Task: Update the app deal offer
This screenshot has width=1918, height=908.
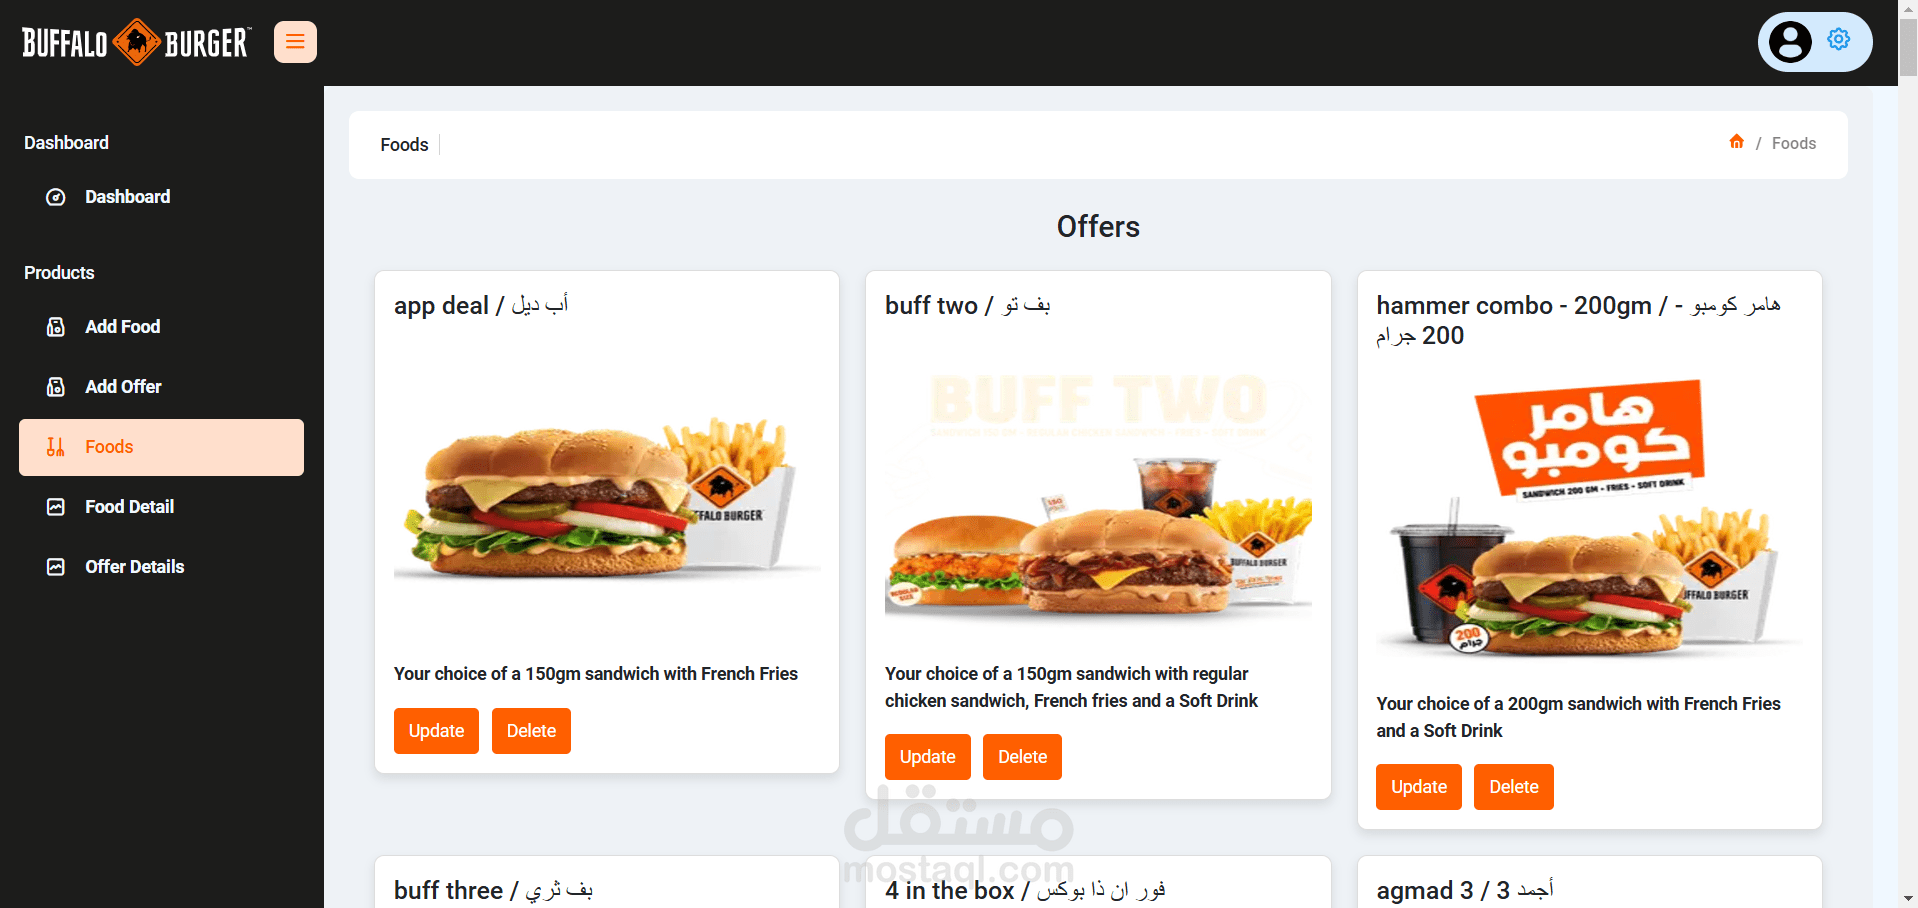Action: 436,731
